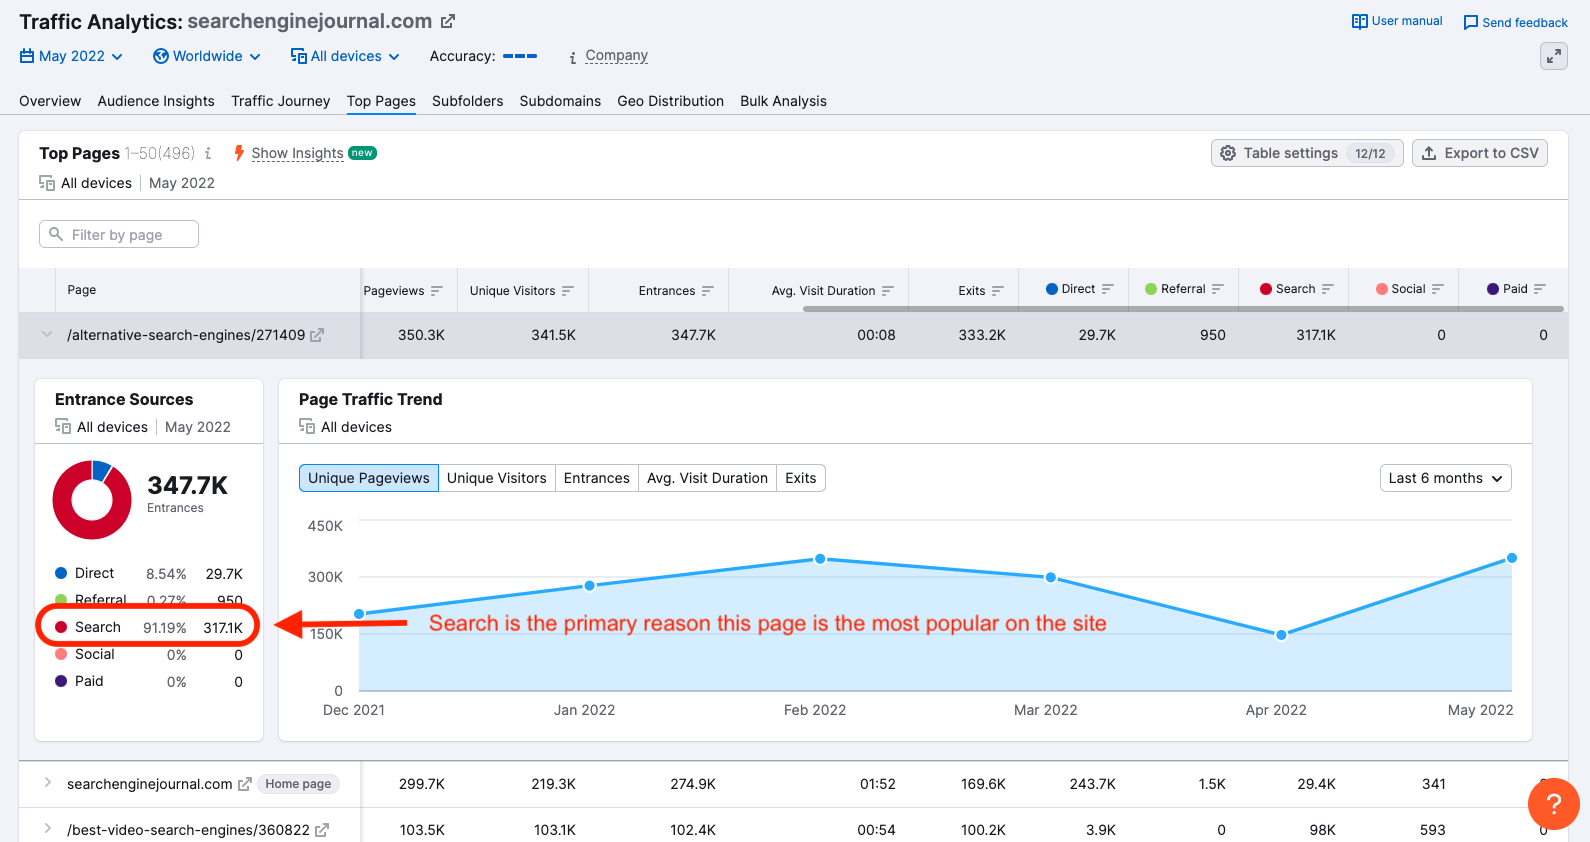The image size is (1590, 842).
Task: Expand the searchenginejournal.com home page row
Action: [47, 783]
